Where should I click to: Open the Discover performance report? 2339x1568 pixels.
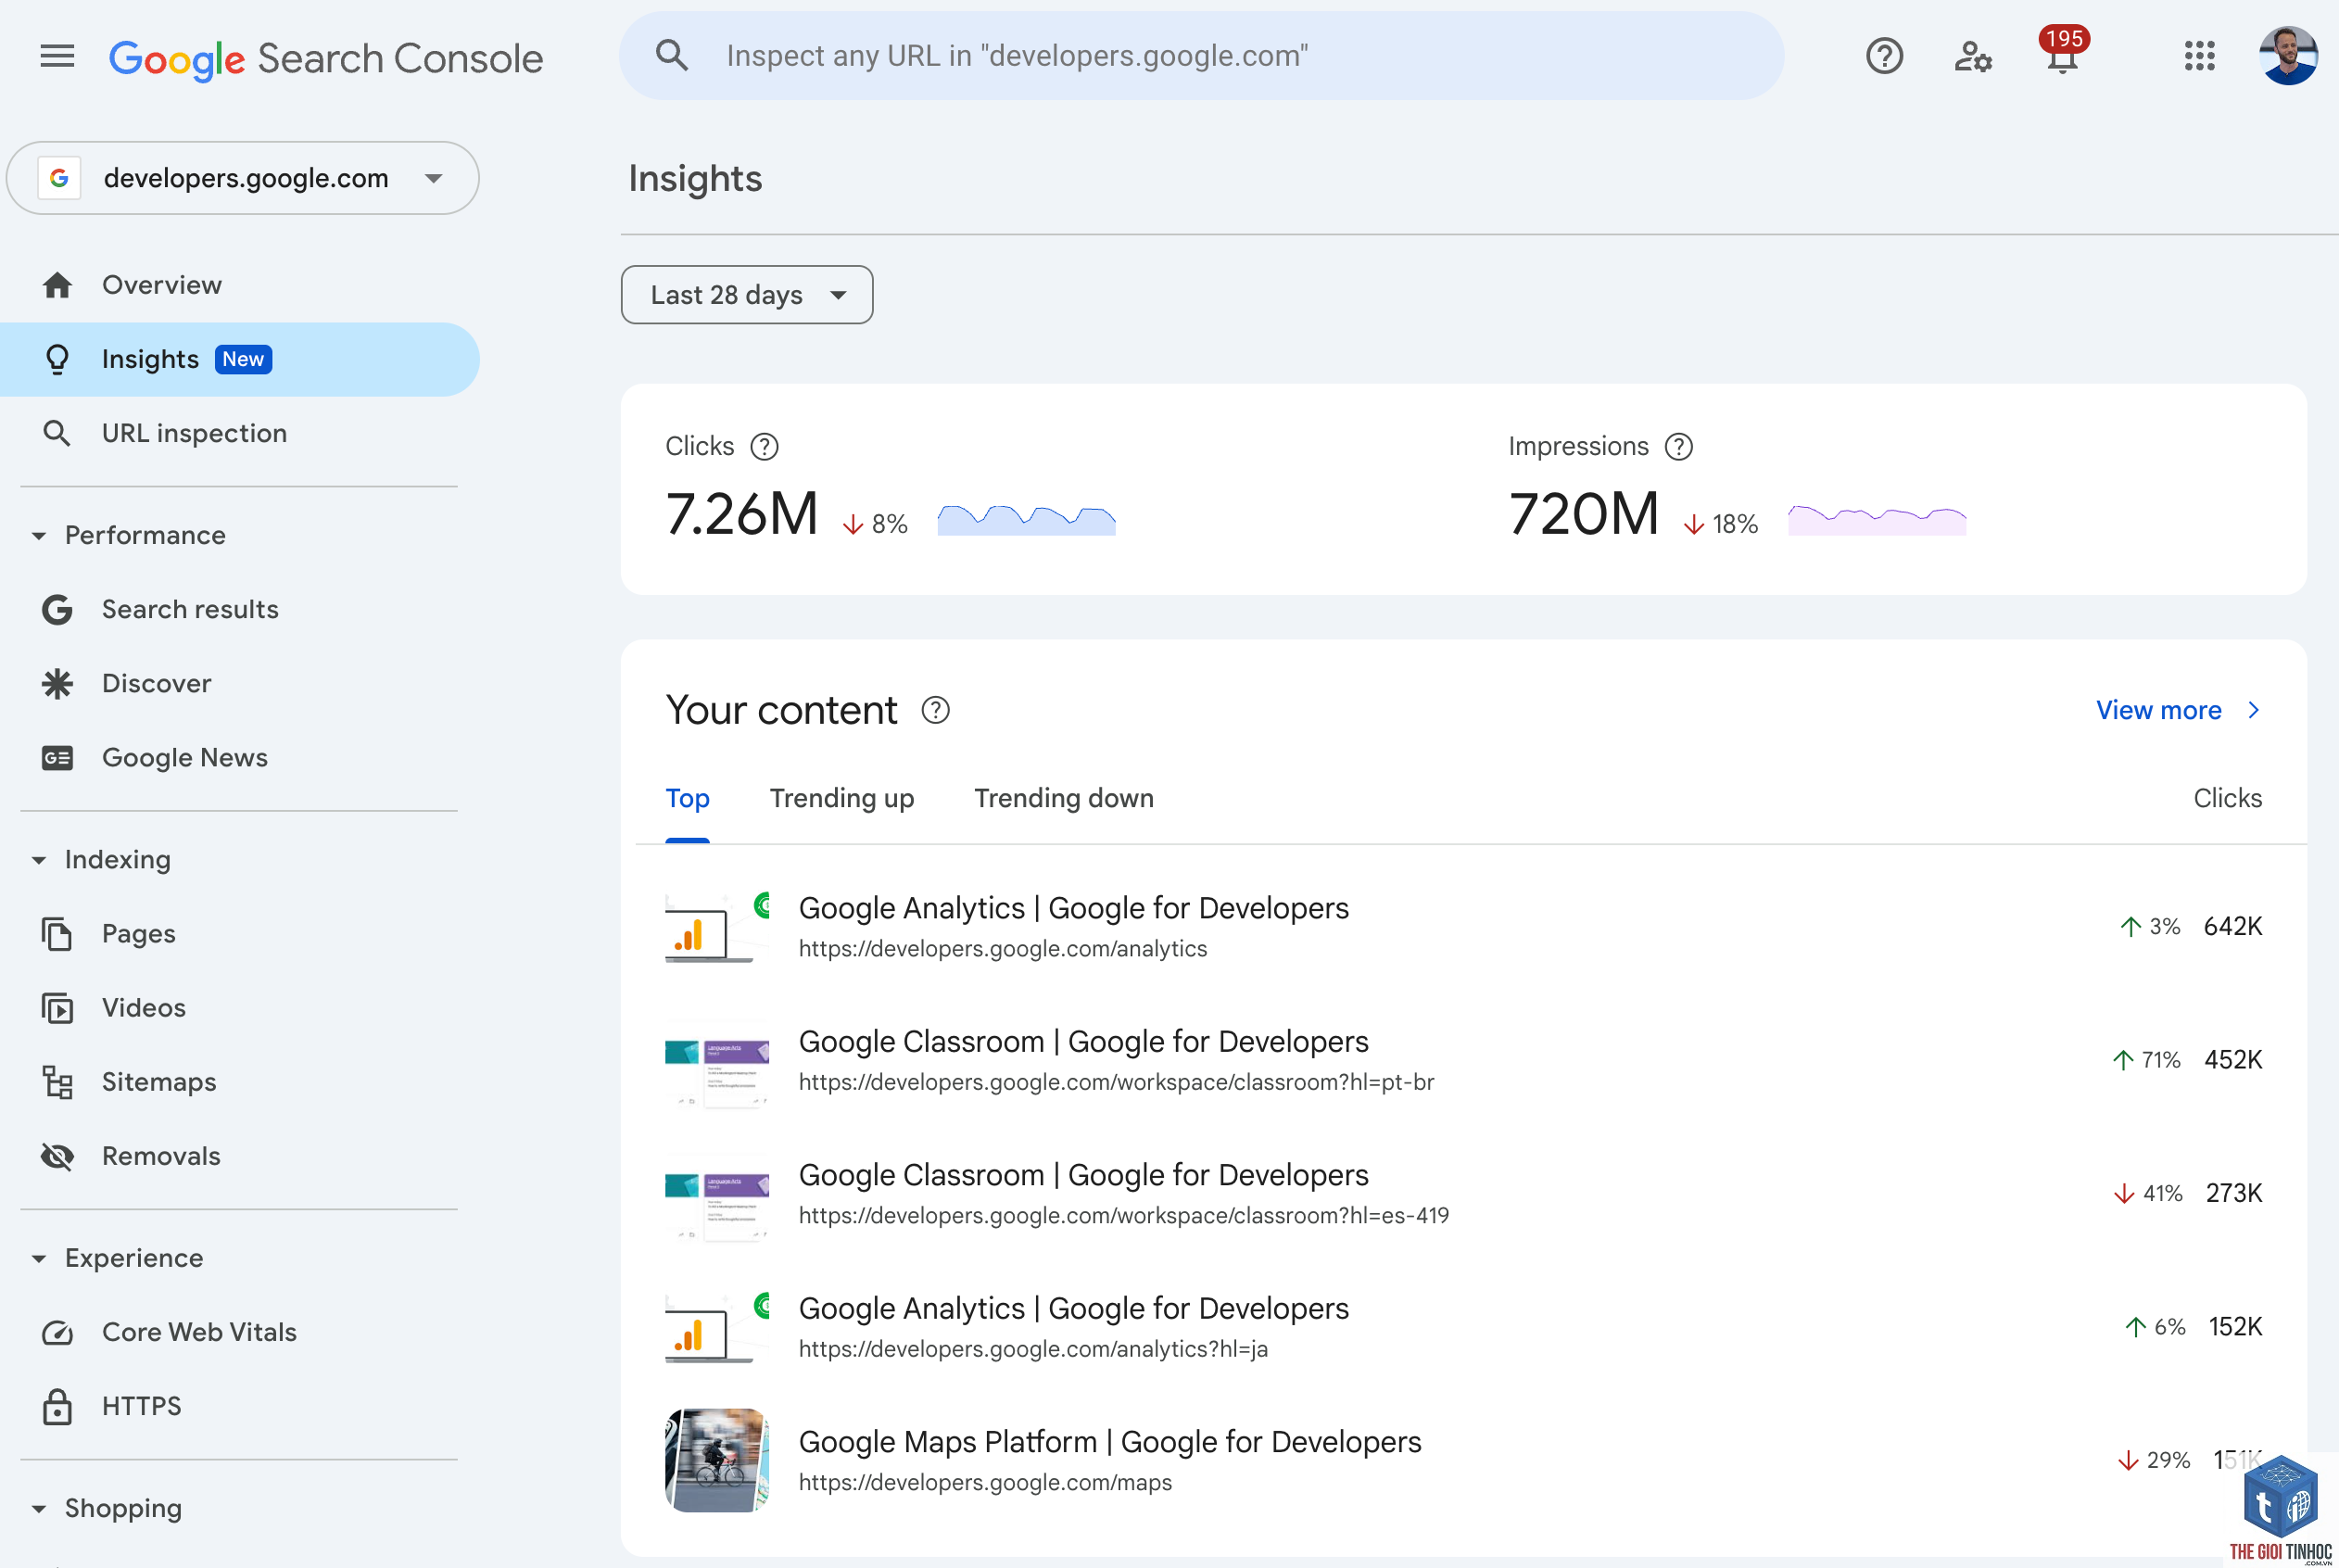pos(240,683)
